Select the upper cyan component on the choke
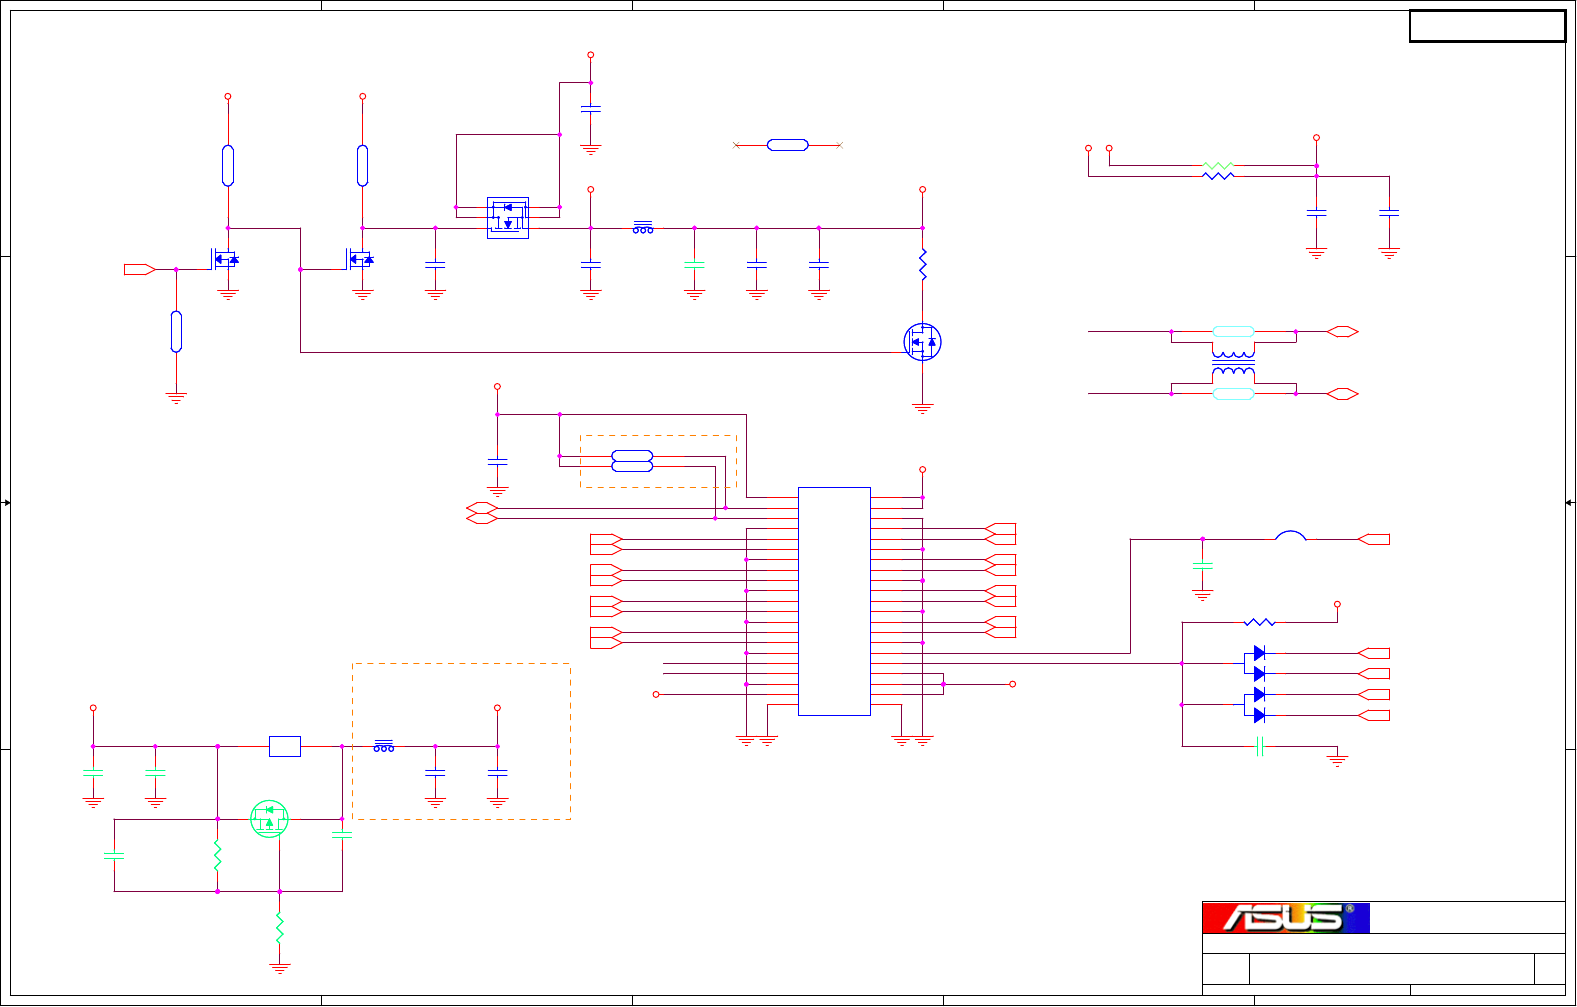This screenshot has width=1577, height=1007. 1233,331
